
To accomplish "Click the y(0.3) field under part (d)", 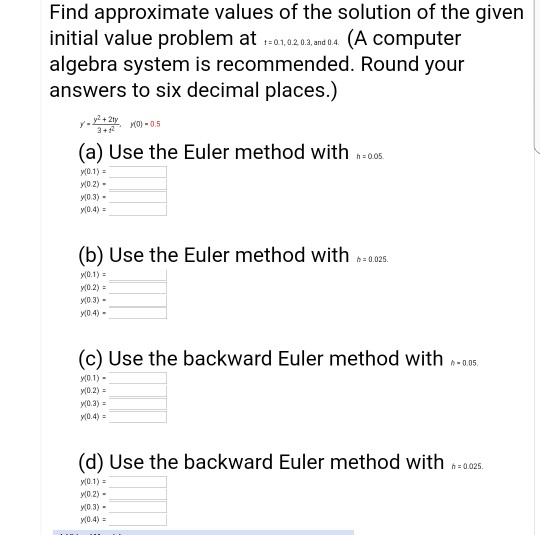I will click(138, 507).
